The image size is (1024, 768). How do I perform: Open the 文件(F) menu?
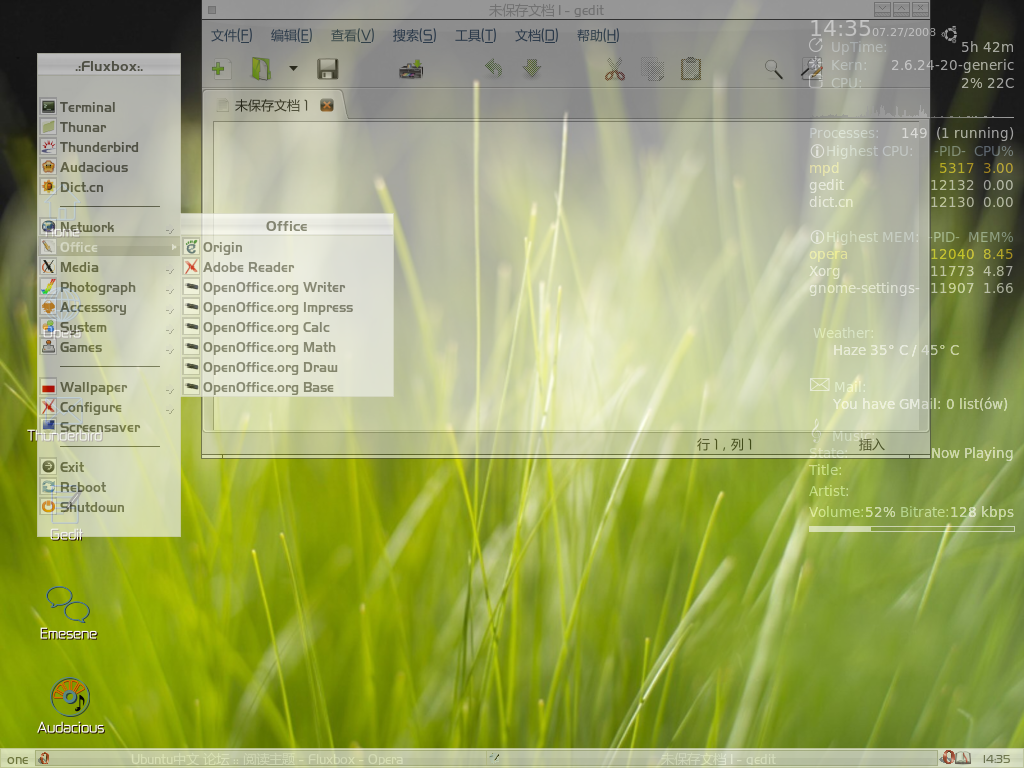(231, 35)
